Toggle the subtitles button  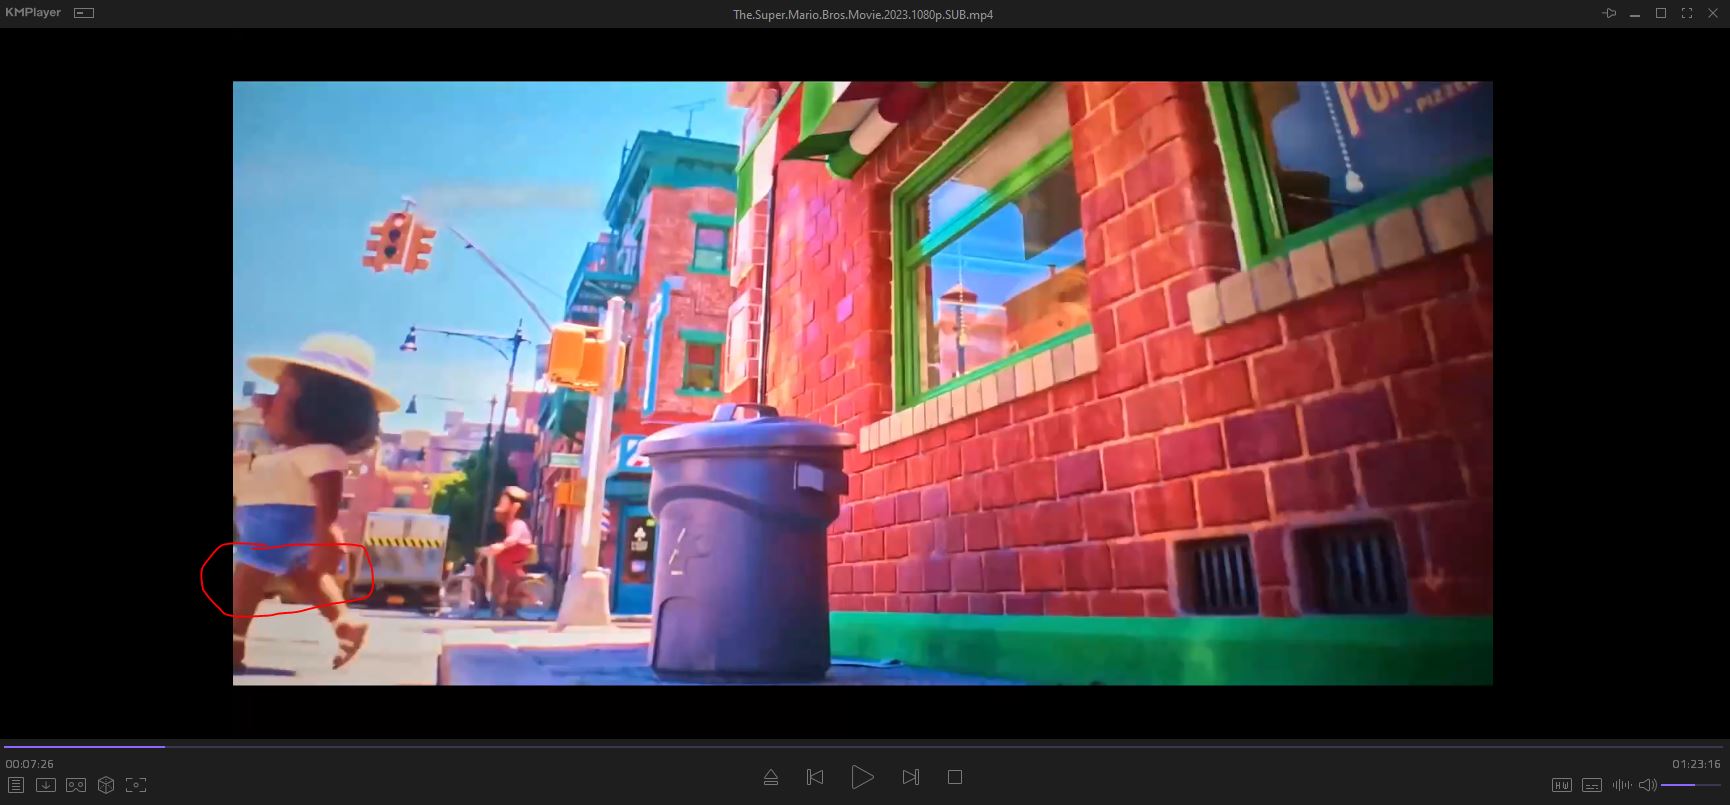tap(1592, 785)
